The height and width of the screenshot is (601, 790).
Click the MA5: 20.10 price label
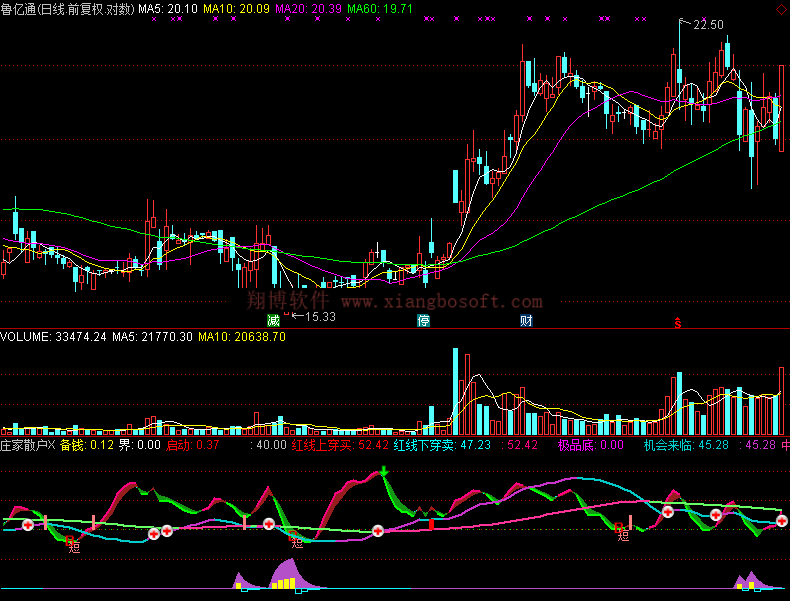coord(168,8)
